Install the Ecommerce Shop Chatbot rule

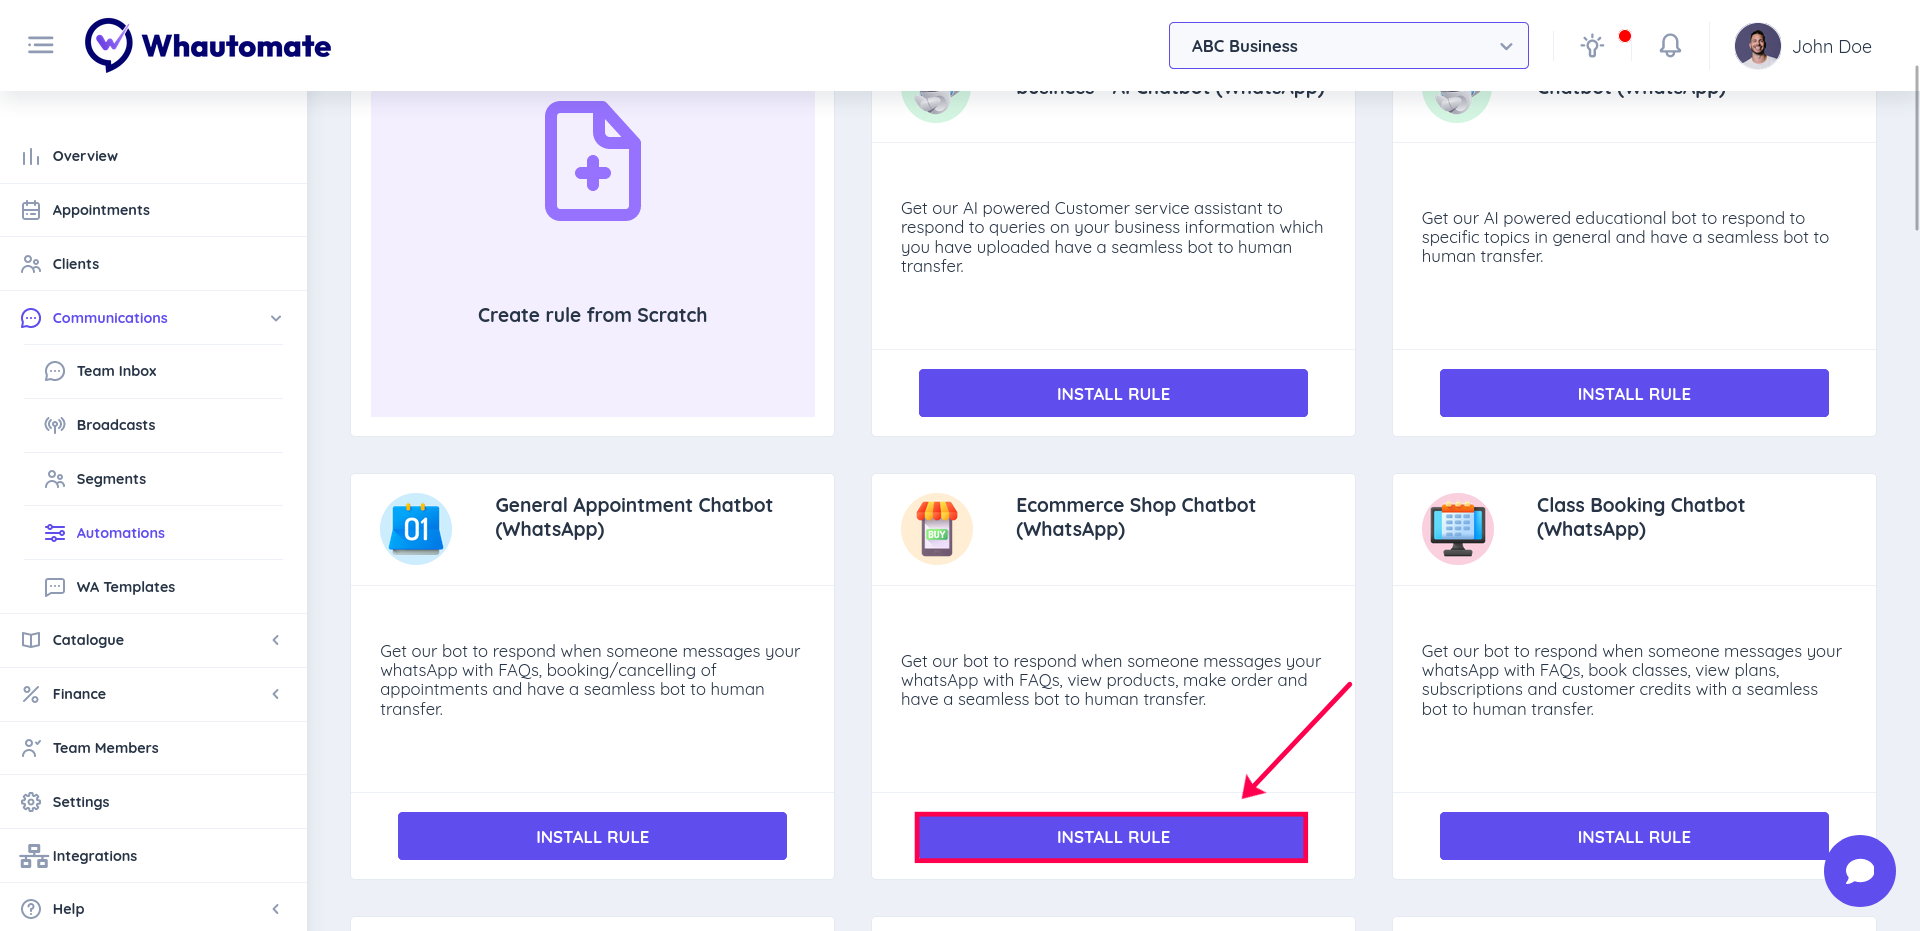coord(1112,837)
